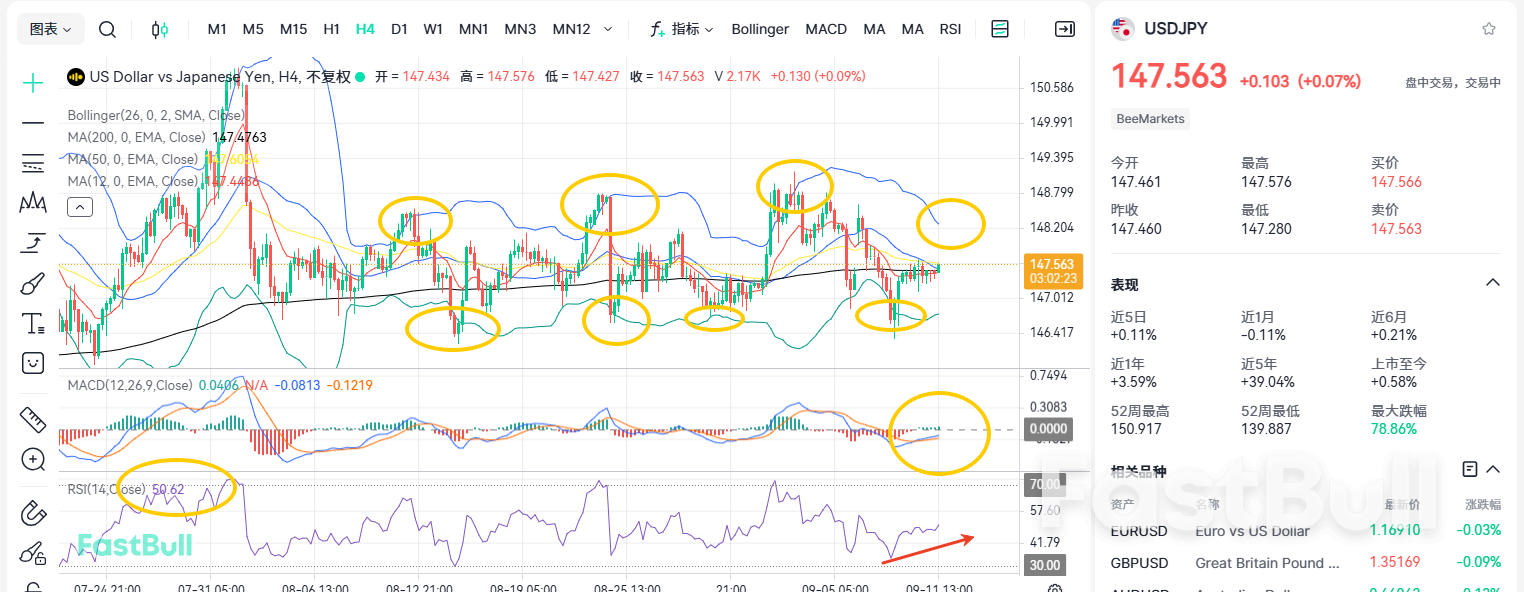Viewport: 1524px width, 592px height.
Task: Select the text annotation tool
Action: (x=33, y=323)
